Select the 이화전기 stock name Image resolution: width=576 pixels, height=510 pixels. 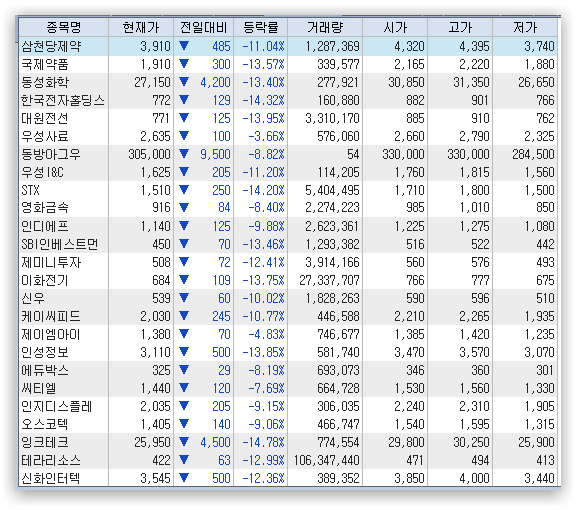(x=45, y=280)
